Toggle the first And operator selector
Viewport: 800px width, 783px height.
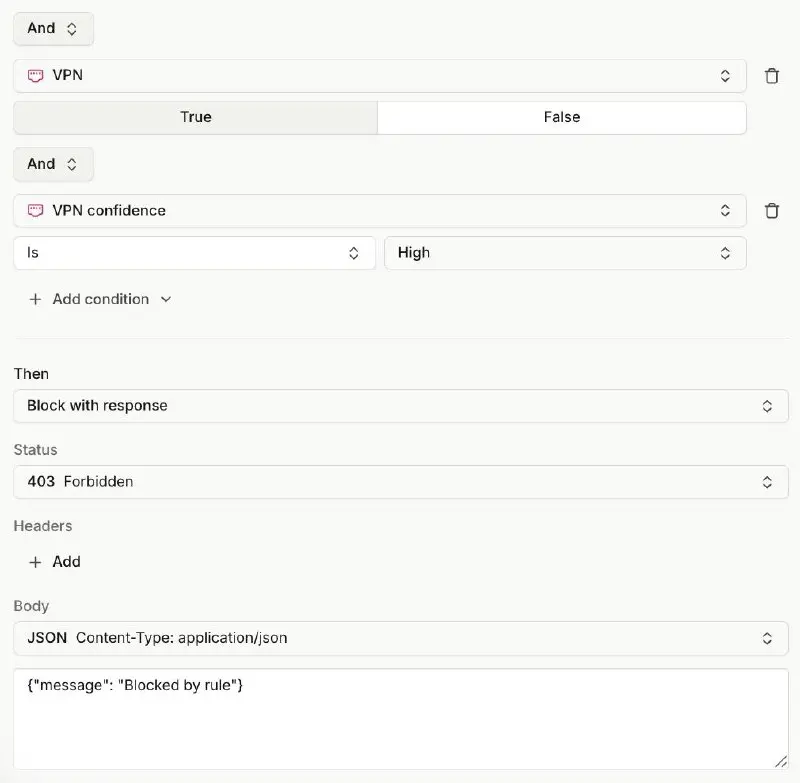[x=53, y=29]
